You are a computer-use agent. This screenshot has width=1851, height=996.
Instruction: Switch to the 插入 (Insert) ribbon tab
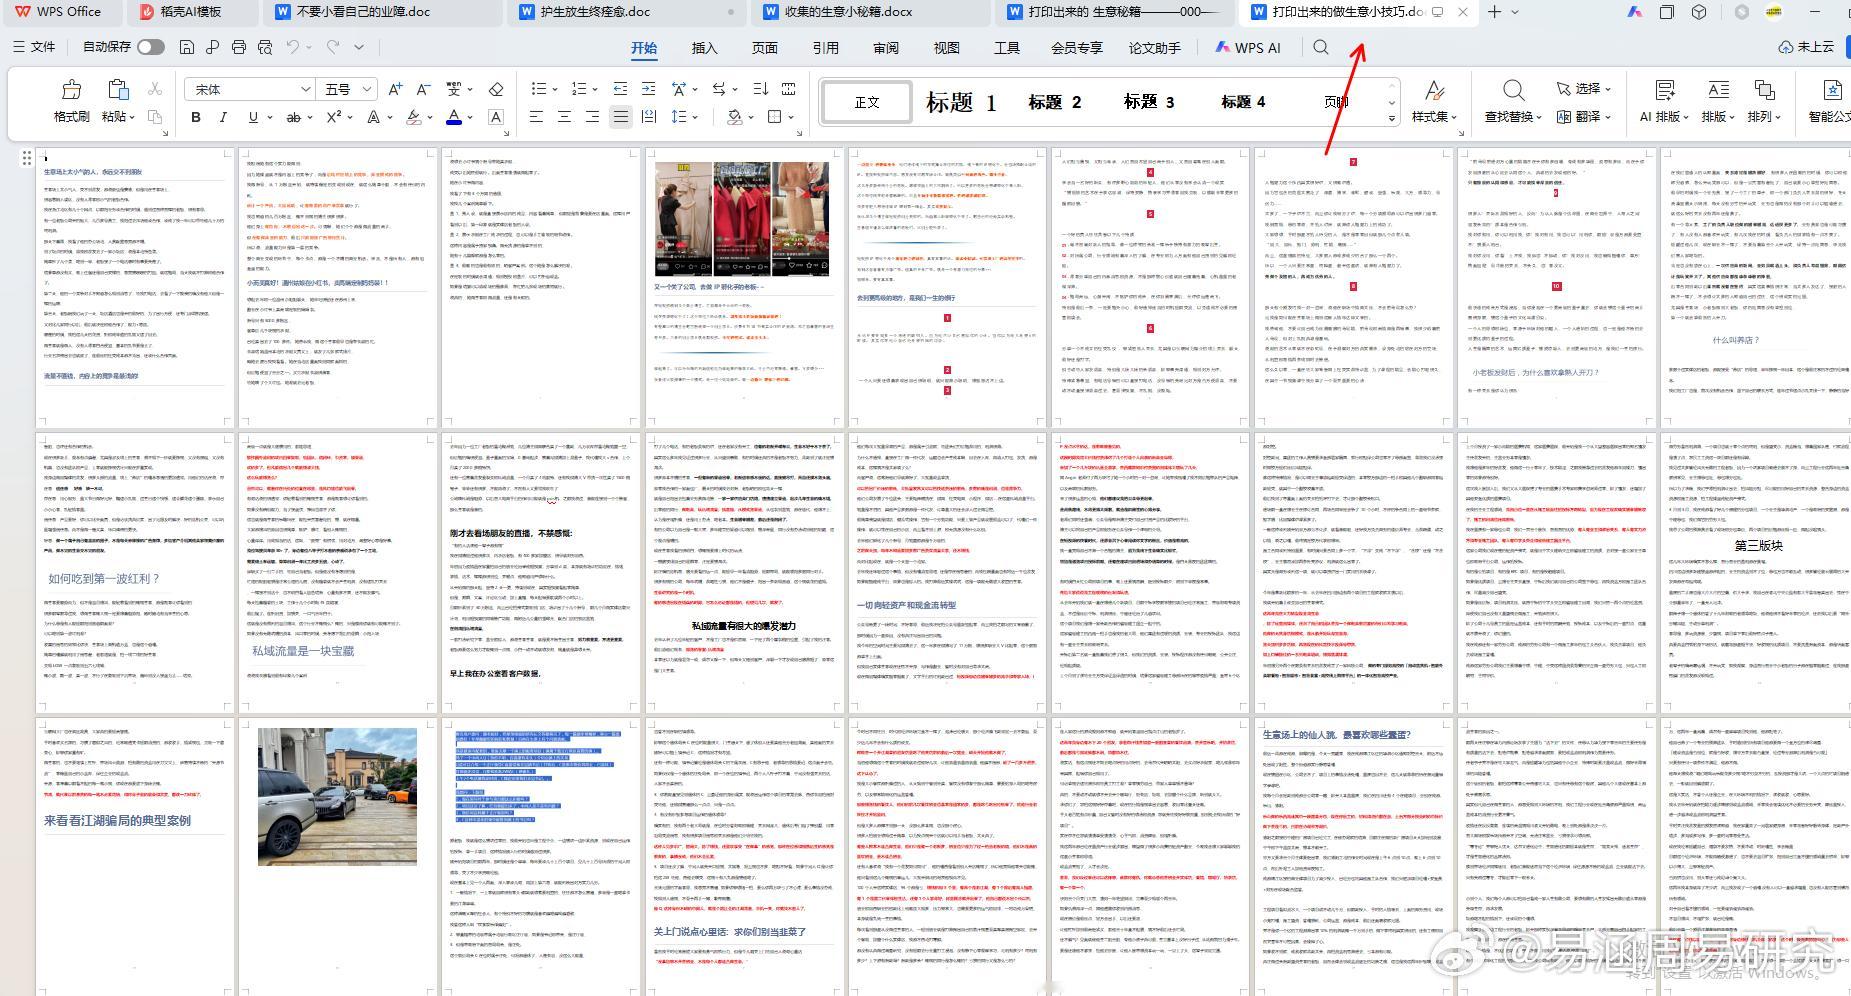705,48
